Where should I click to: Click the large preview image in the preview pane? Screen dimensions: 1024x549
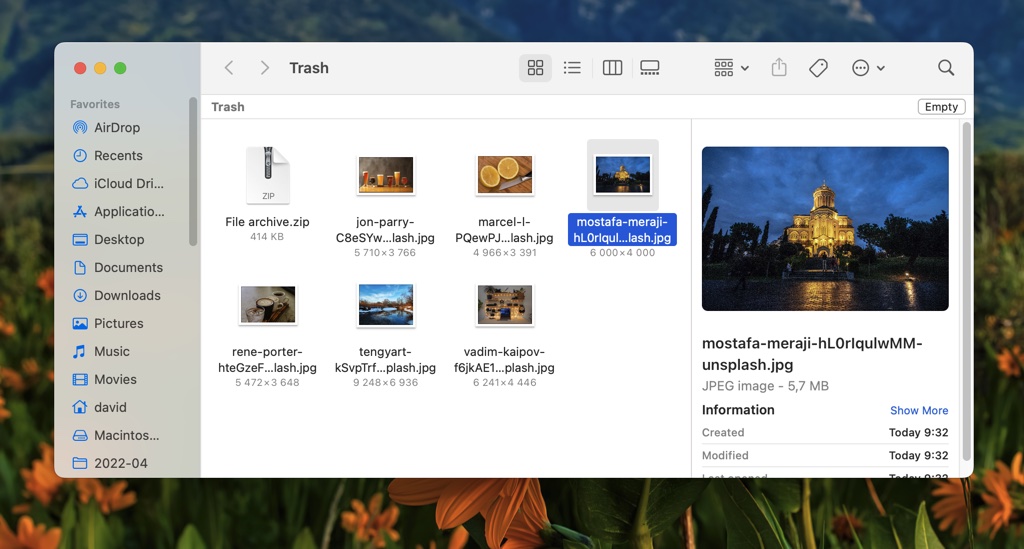(x=825, y=228)
